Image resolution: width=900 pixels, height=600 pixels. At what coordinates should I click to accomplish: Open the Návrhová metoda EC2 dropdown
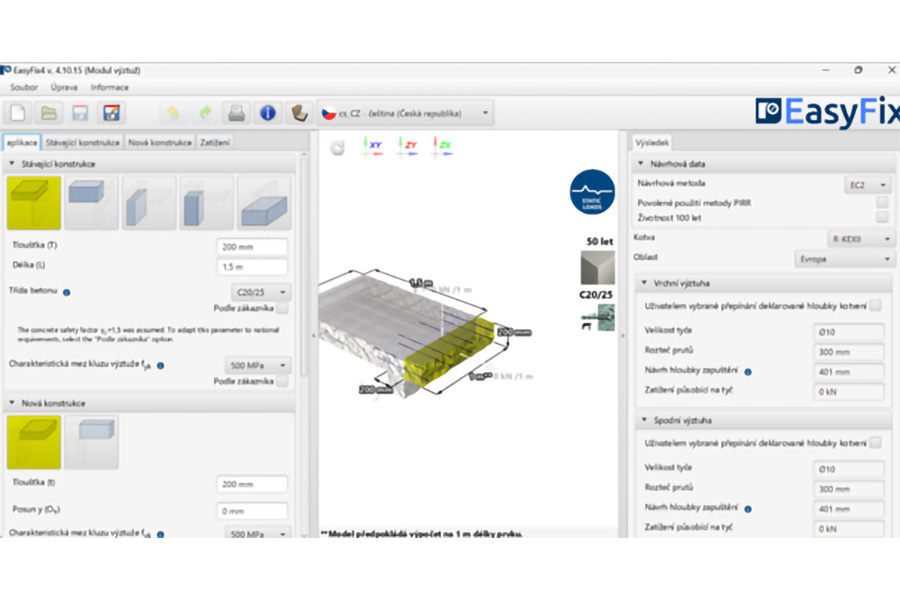pos(867,185)
